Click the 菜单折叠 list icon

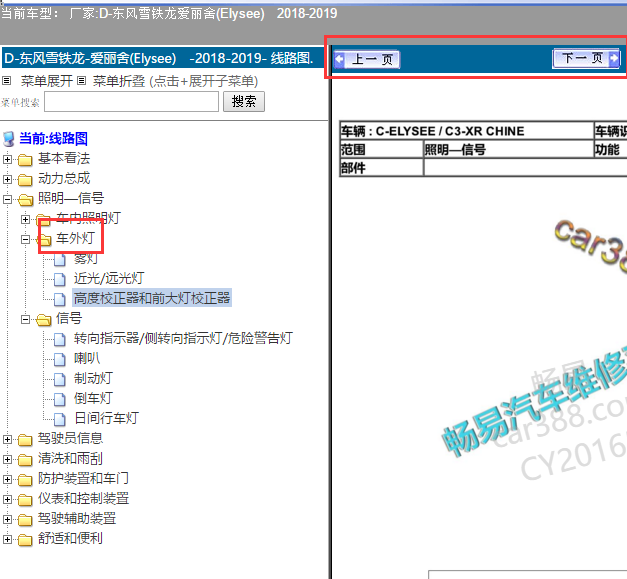(x=82, y=81)
